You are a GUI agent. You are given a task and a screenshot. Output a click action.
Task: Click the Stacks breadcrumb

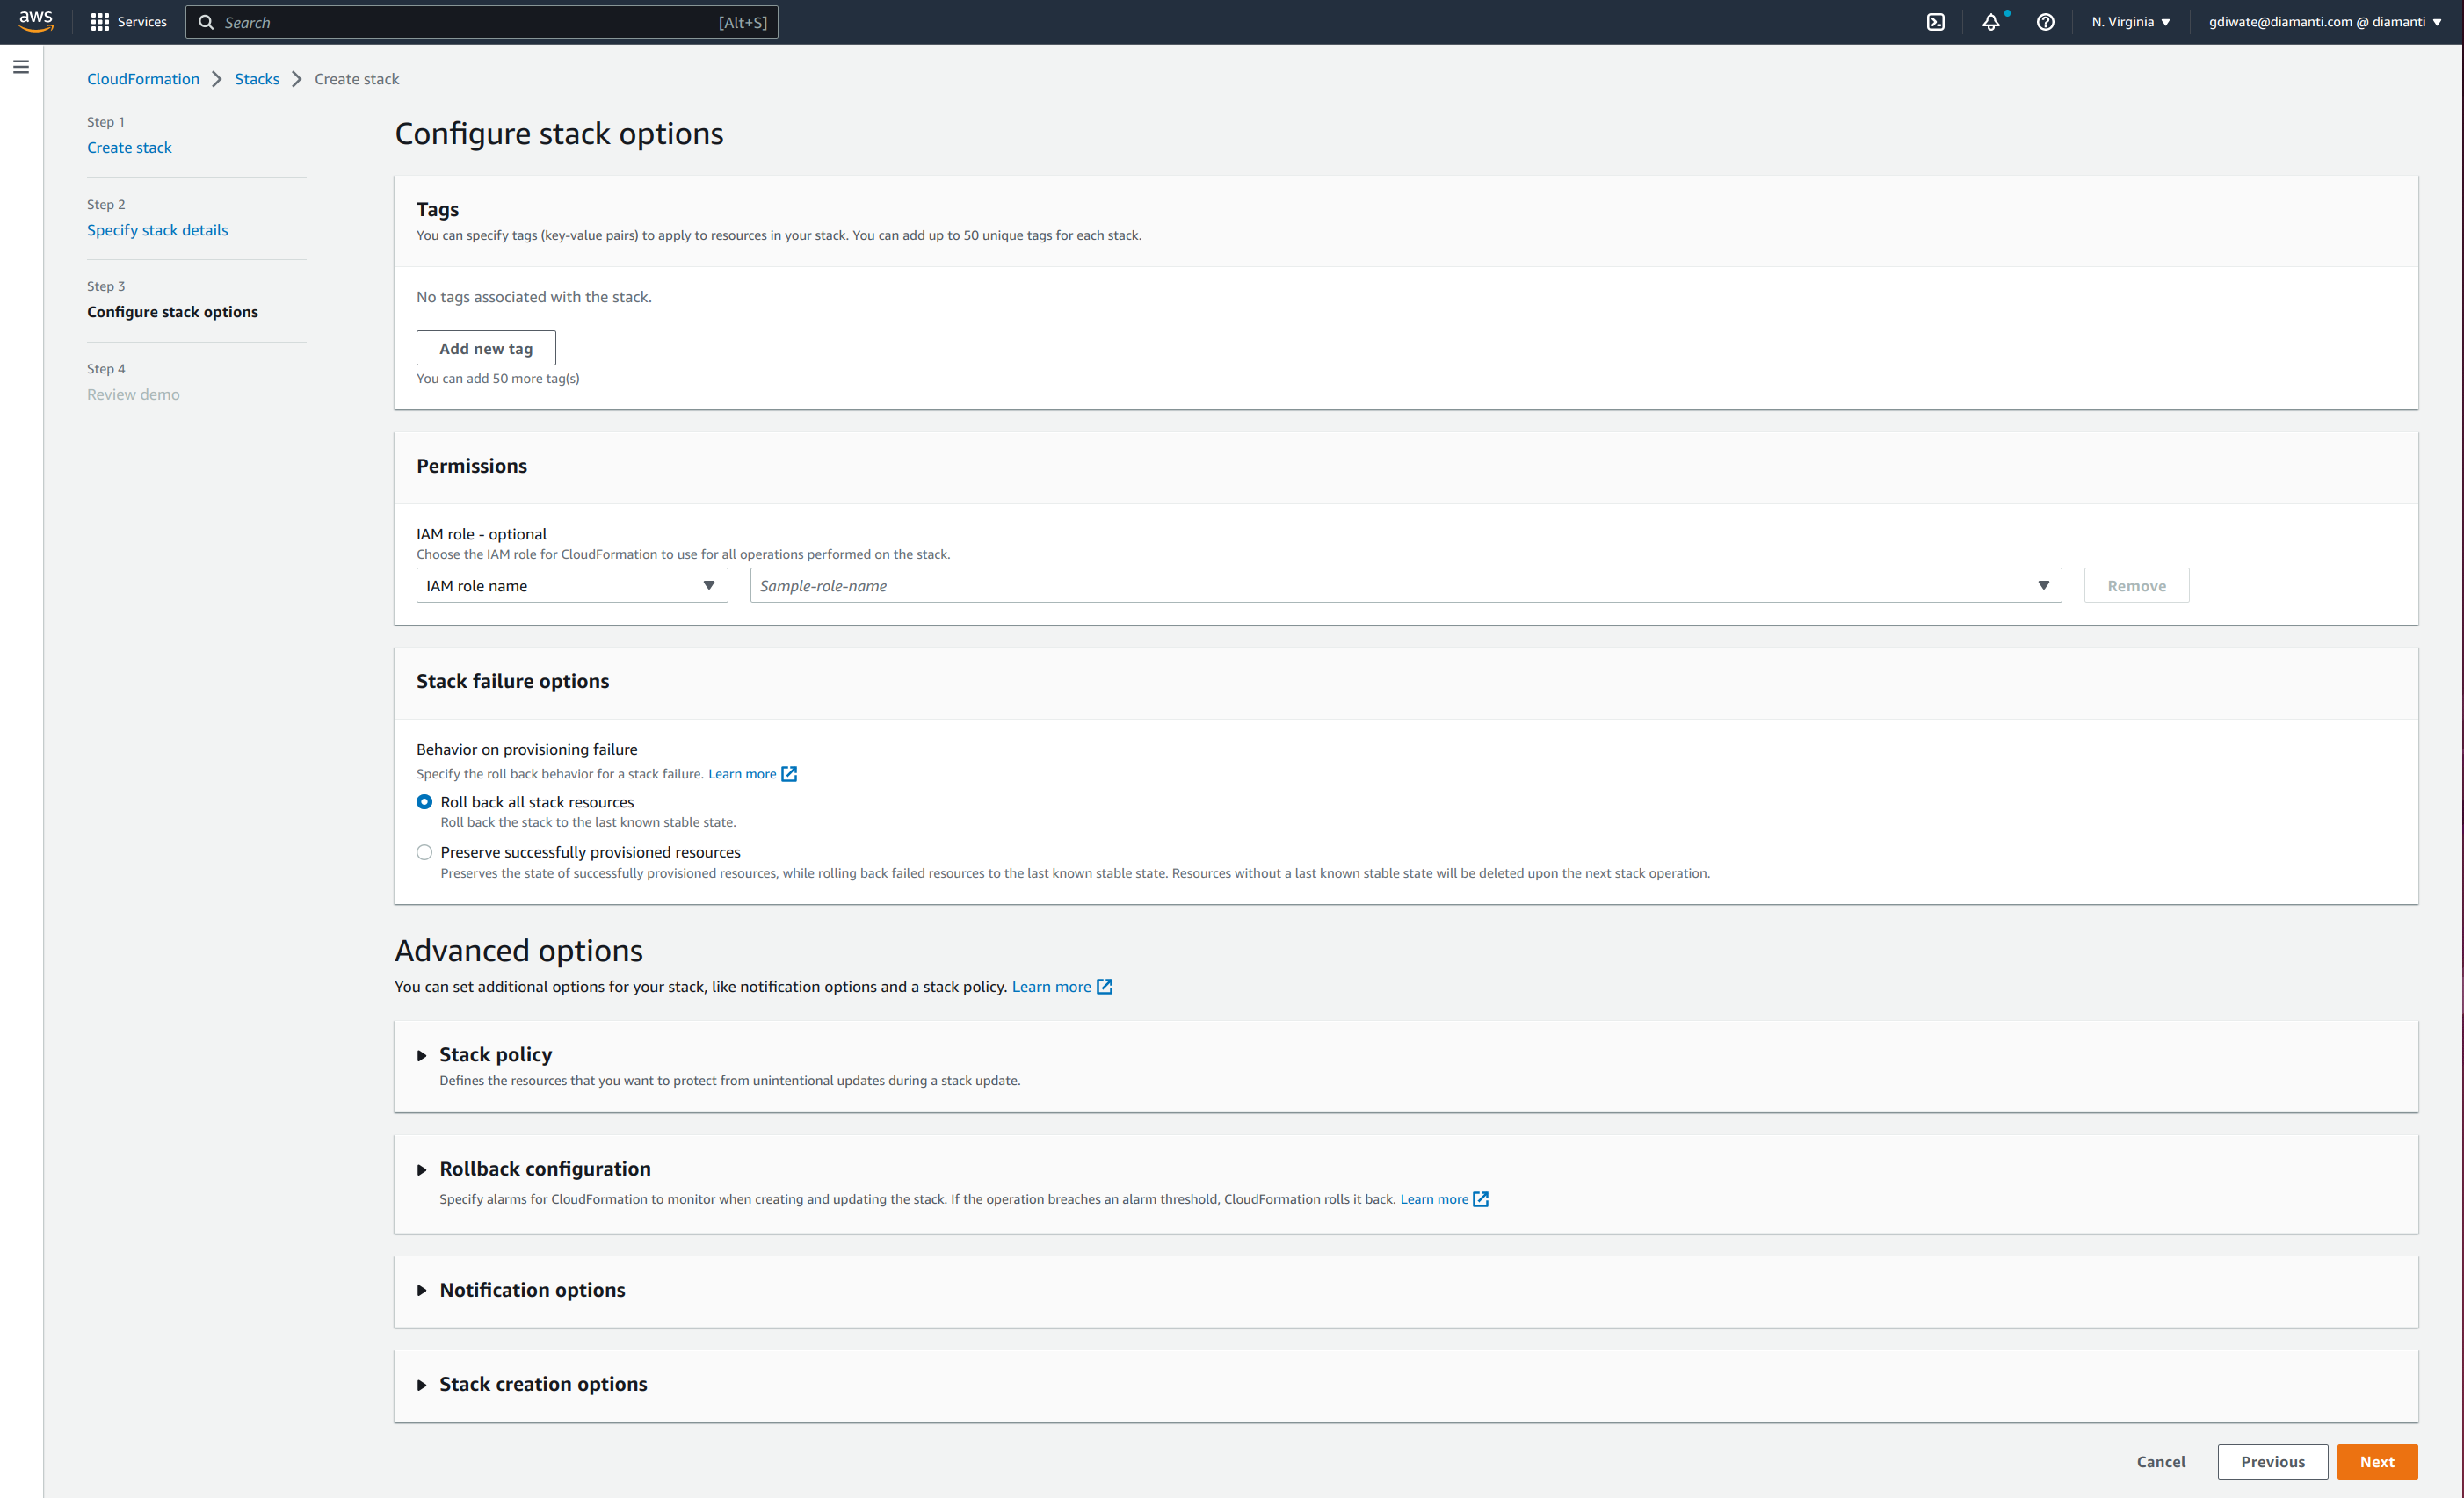tap(257, 79)
